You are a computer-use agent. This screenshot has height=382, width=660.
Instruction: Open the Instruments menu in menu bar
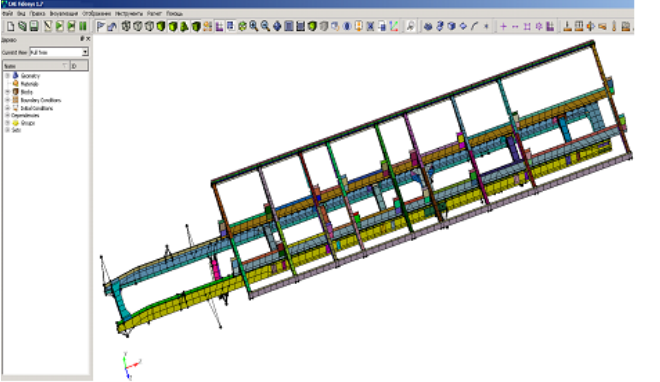129,13
